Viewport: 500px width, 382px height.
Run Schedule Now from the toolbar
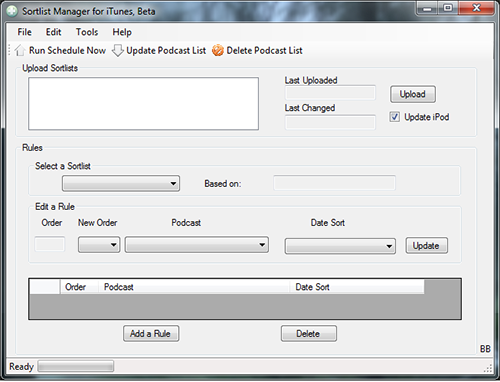[x=67, y=50]
